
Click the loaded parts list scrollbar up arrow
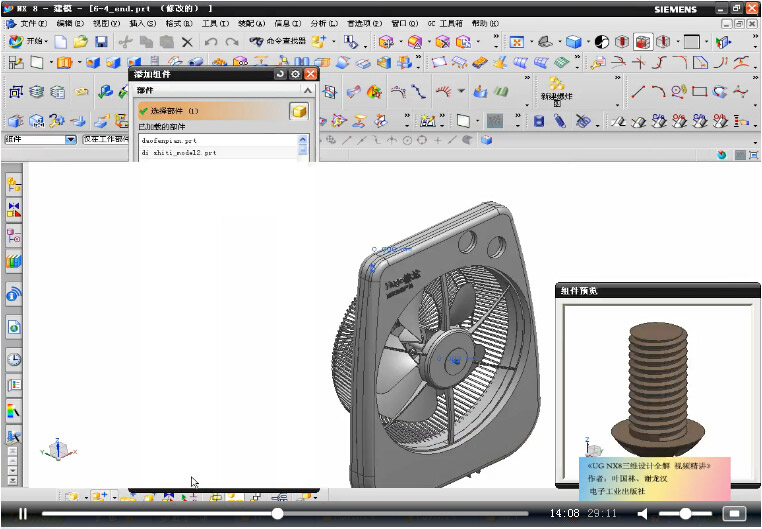click(303, 139)
